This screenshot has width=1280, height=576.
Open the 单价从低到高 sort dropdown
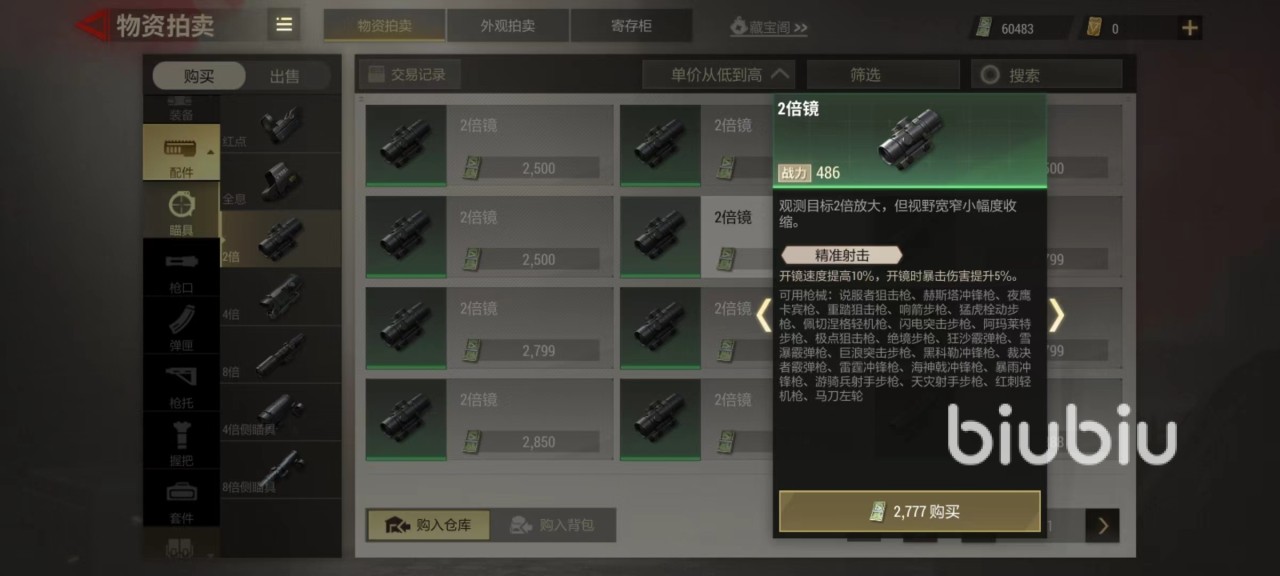click(x=718, y=74)
